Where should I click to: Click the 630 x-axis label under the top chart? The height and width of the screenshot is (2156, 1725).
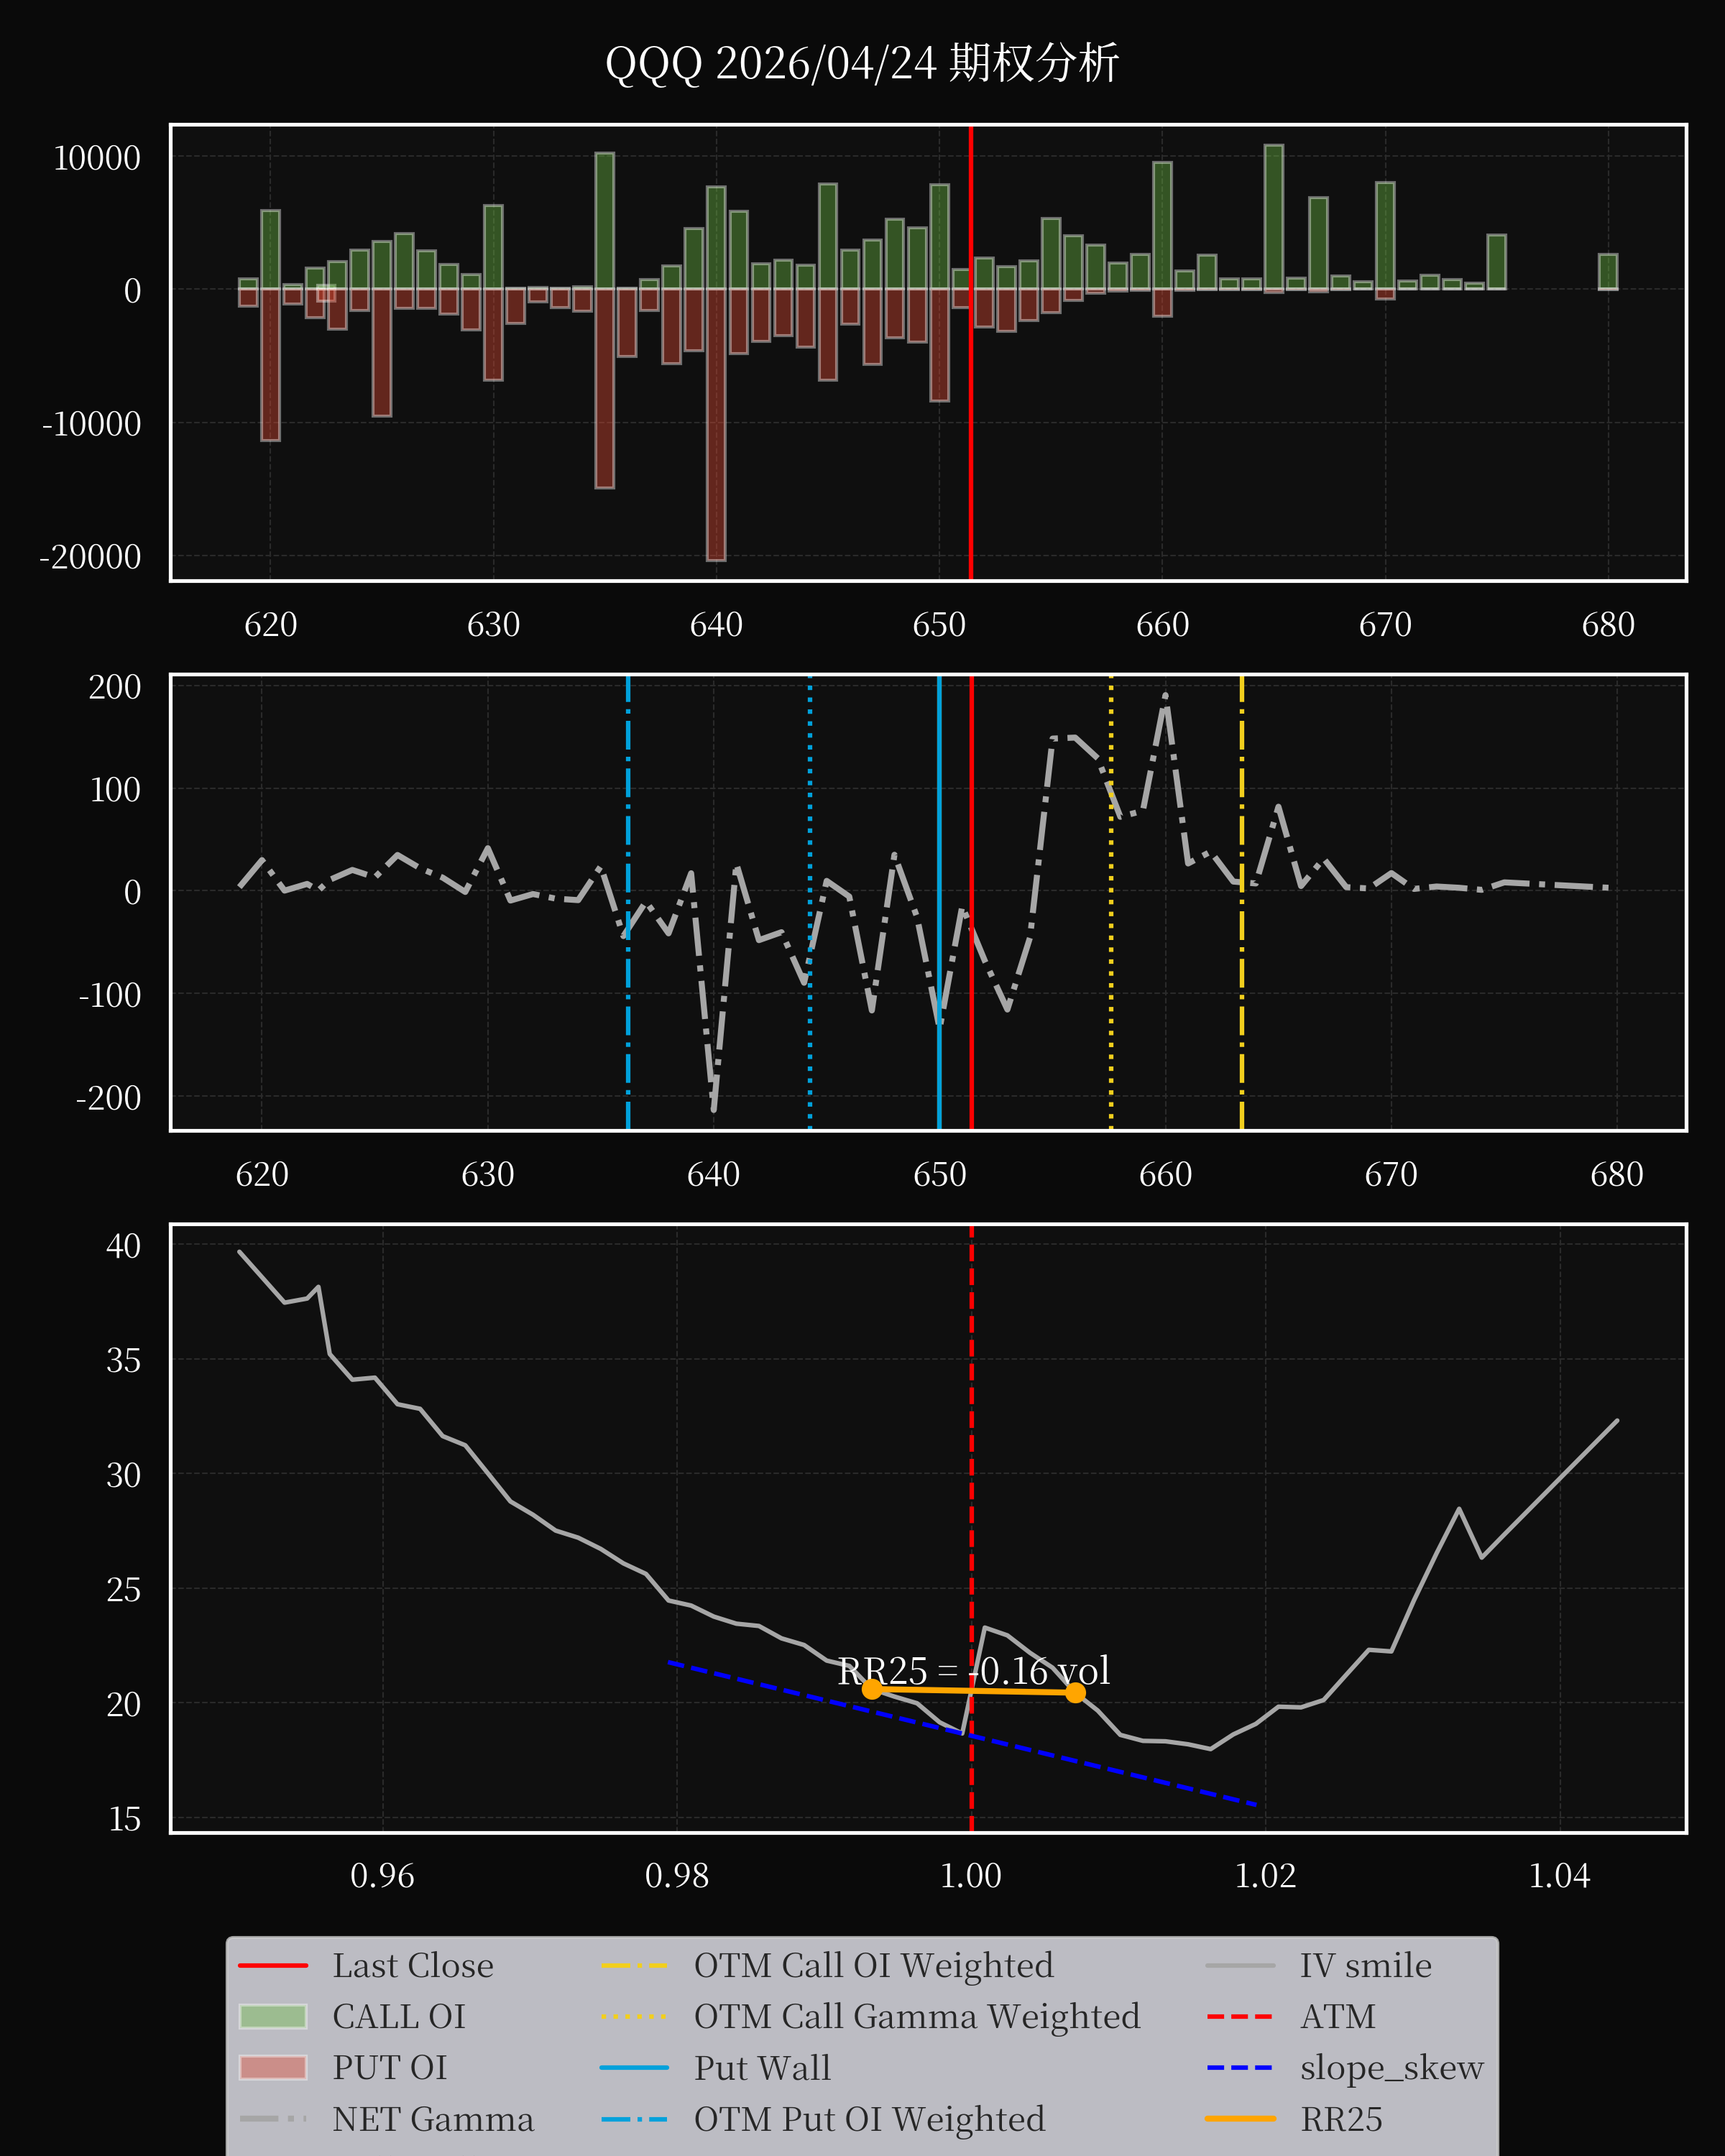[493, 625]
